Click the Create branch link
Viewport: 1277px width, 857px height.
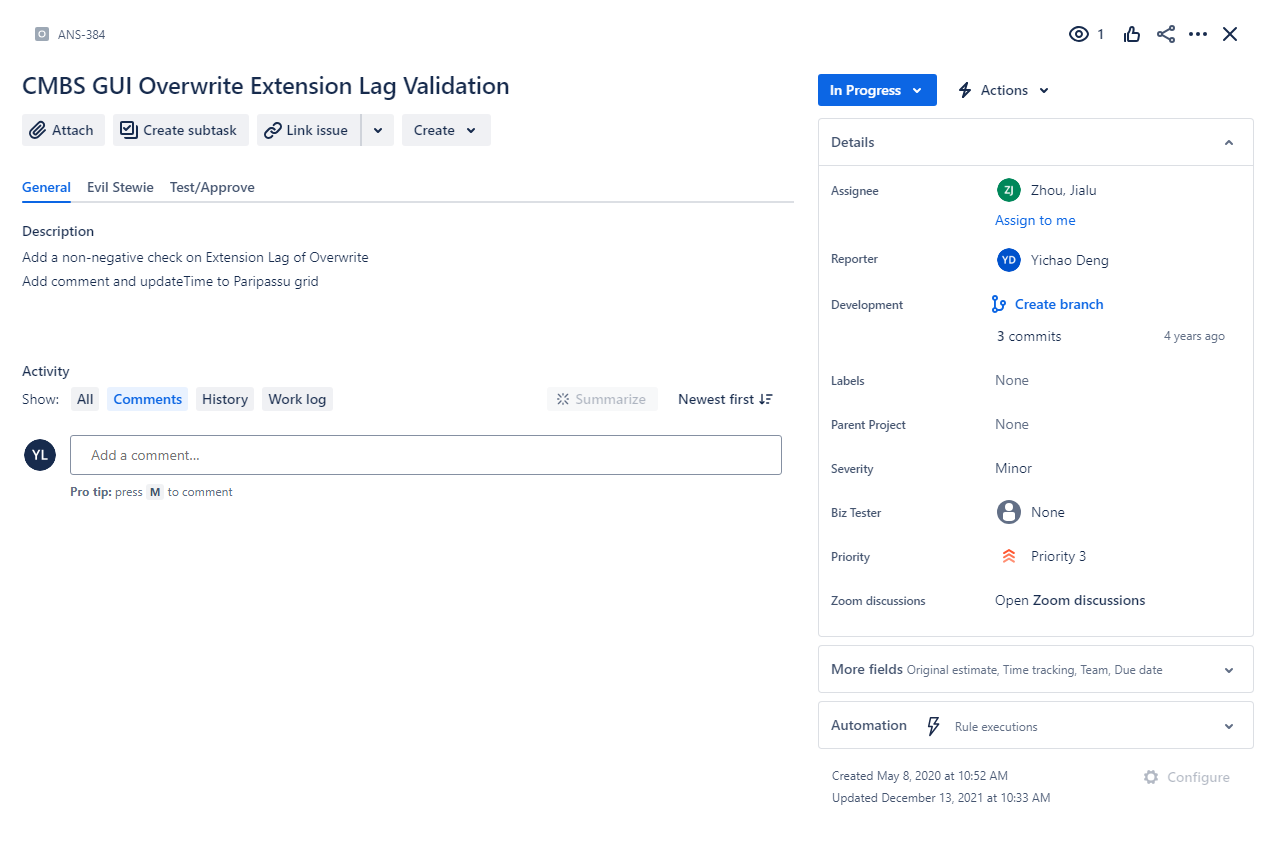point(1059,304)
